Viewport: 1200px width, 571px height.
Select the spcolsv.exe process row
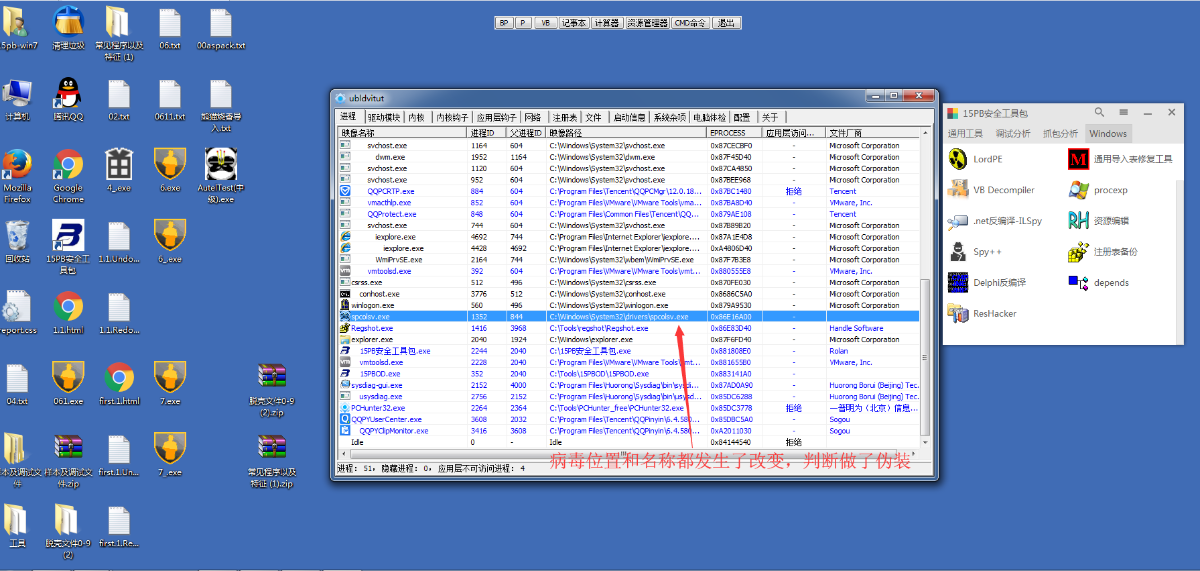[628, 316]
